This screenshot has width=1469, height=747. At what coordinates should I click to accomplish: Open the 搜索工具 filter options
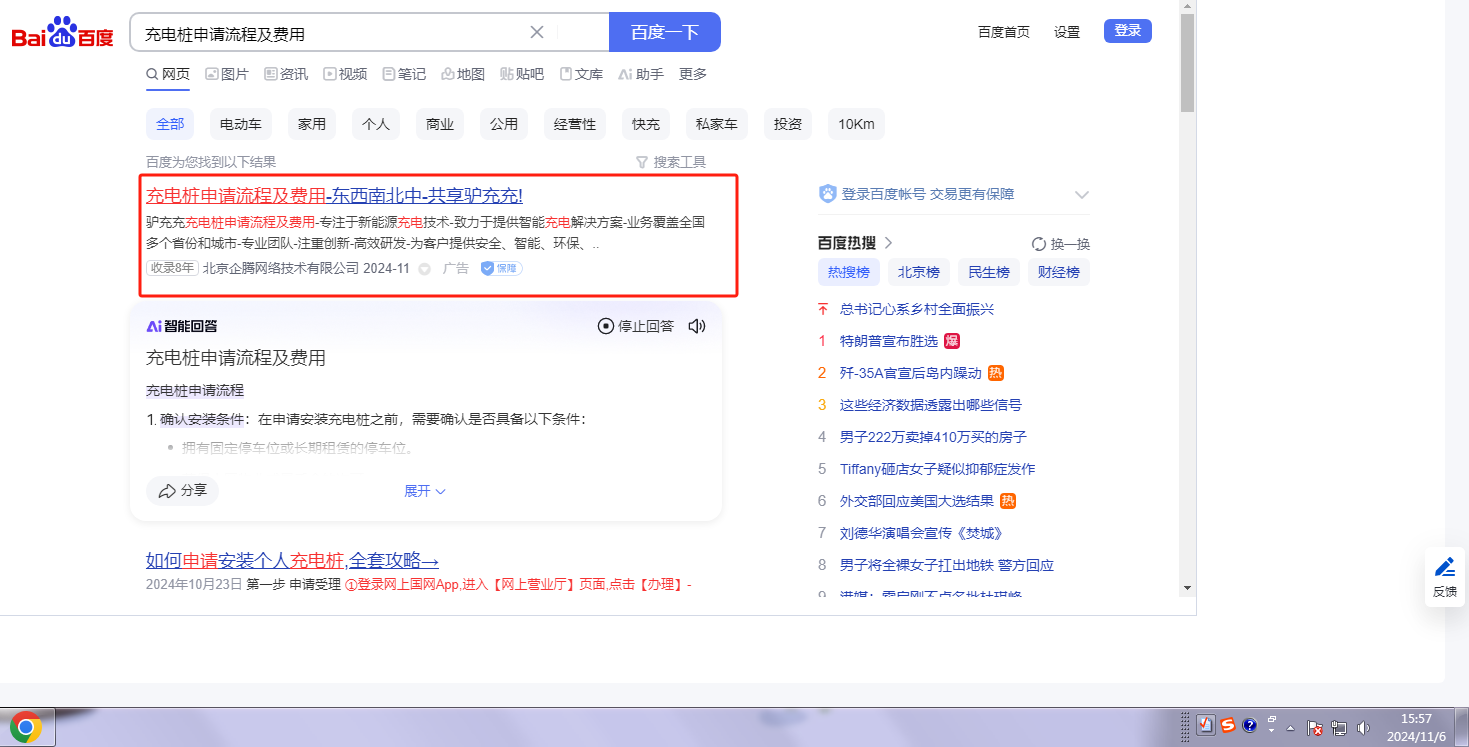[x=671, y=162]
